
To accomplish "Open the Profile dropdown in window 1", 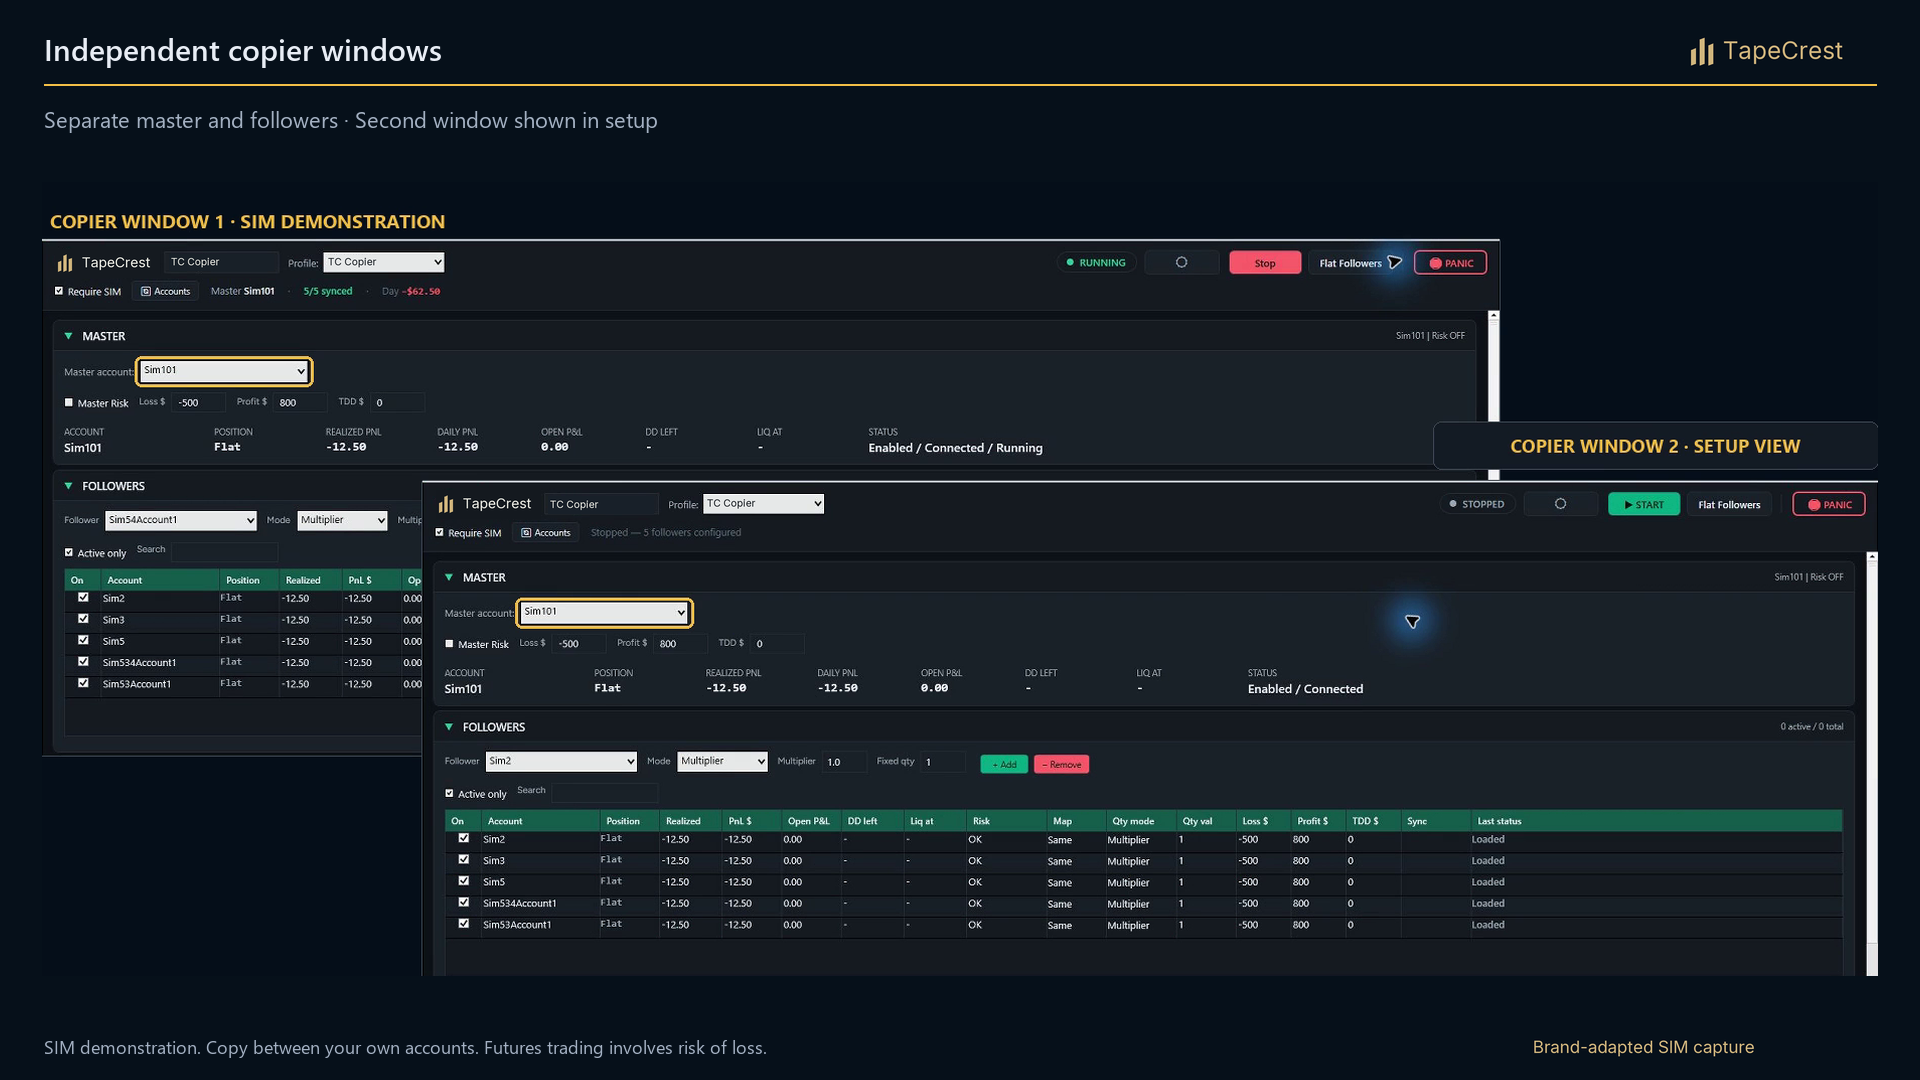I will coord(384,263).
